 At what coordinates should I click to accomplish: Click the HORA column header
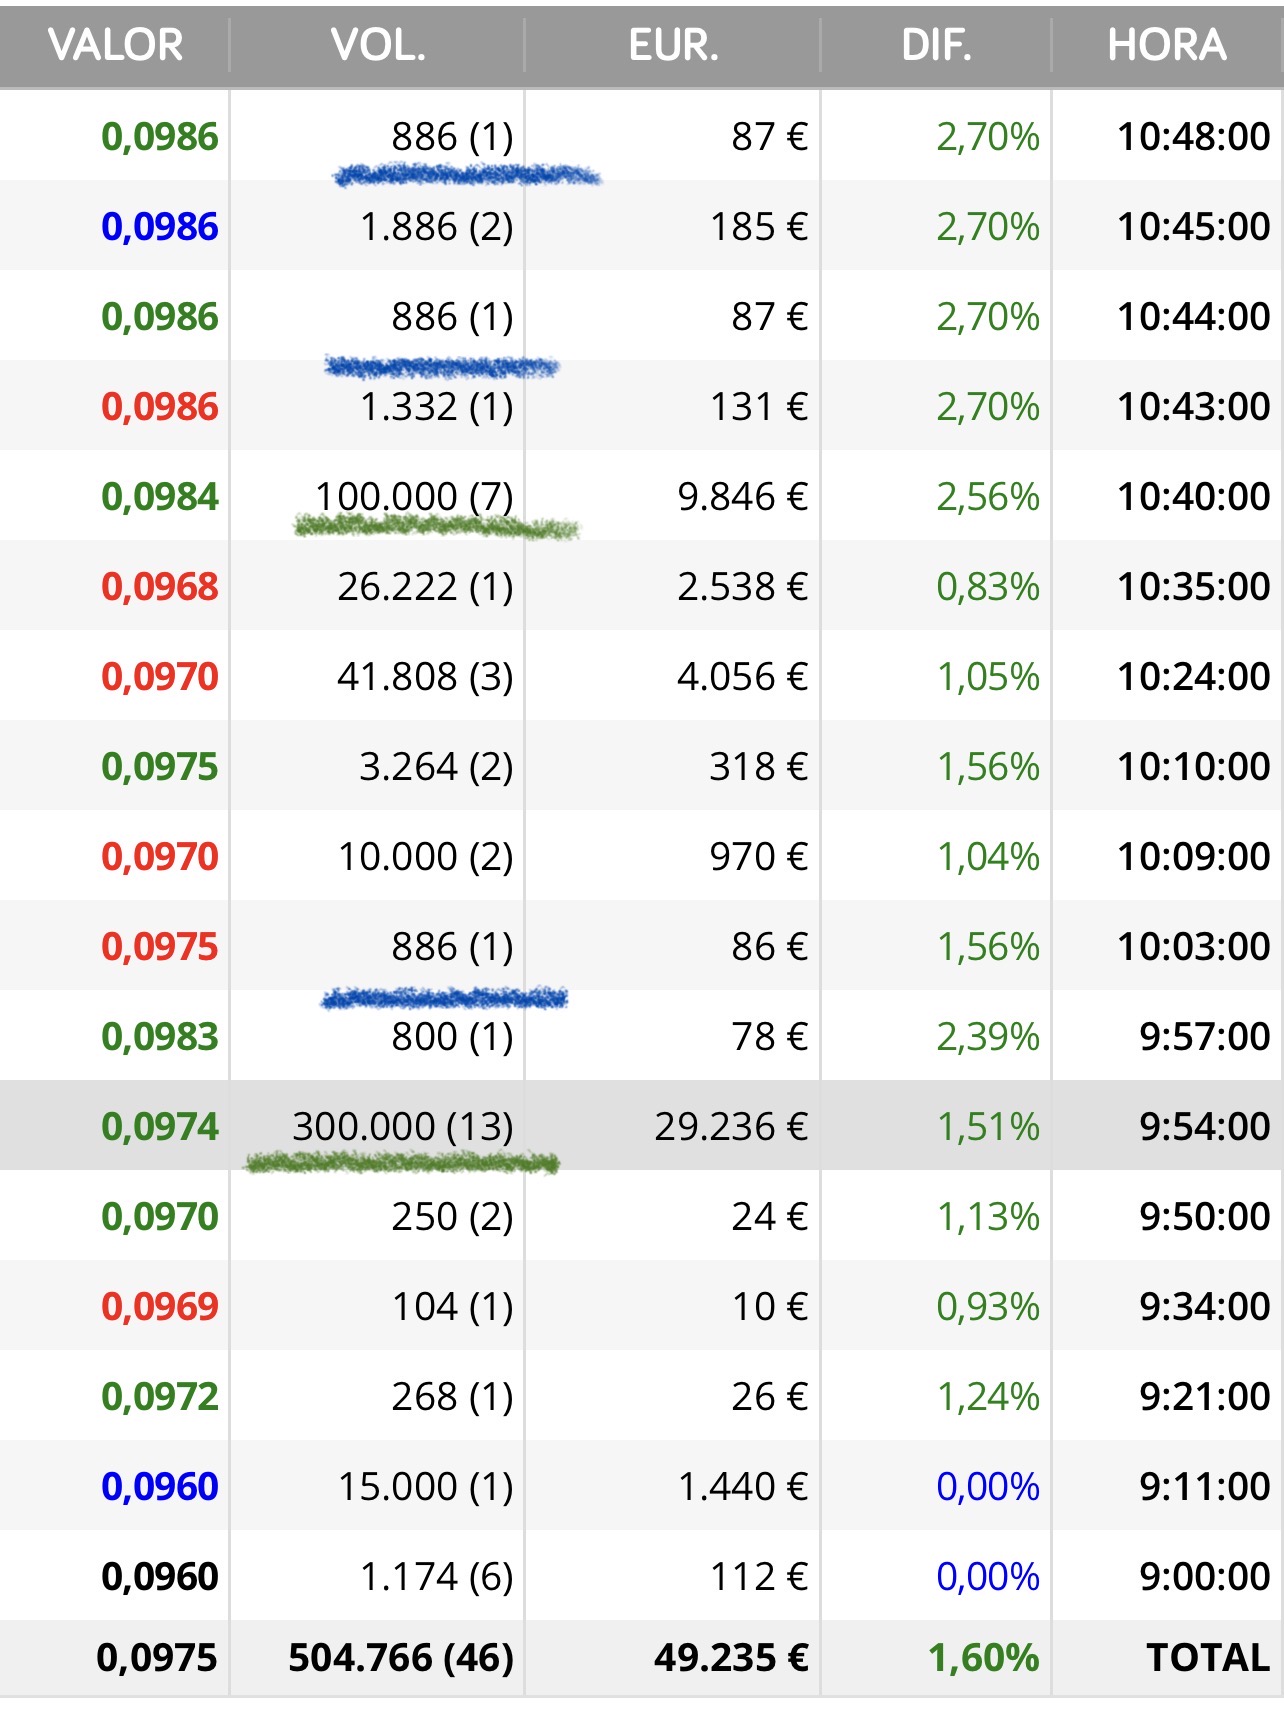[x=1166, y=46]
